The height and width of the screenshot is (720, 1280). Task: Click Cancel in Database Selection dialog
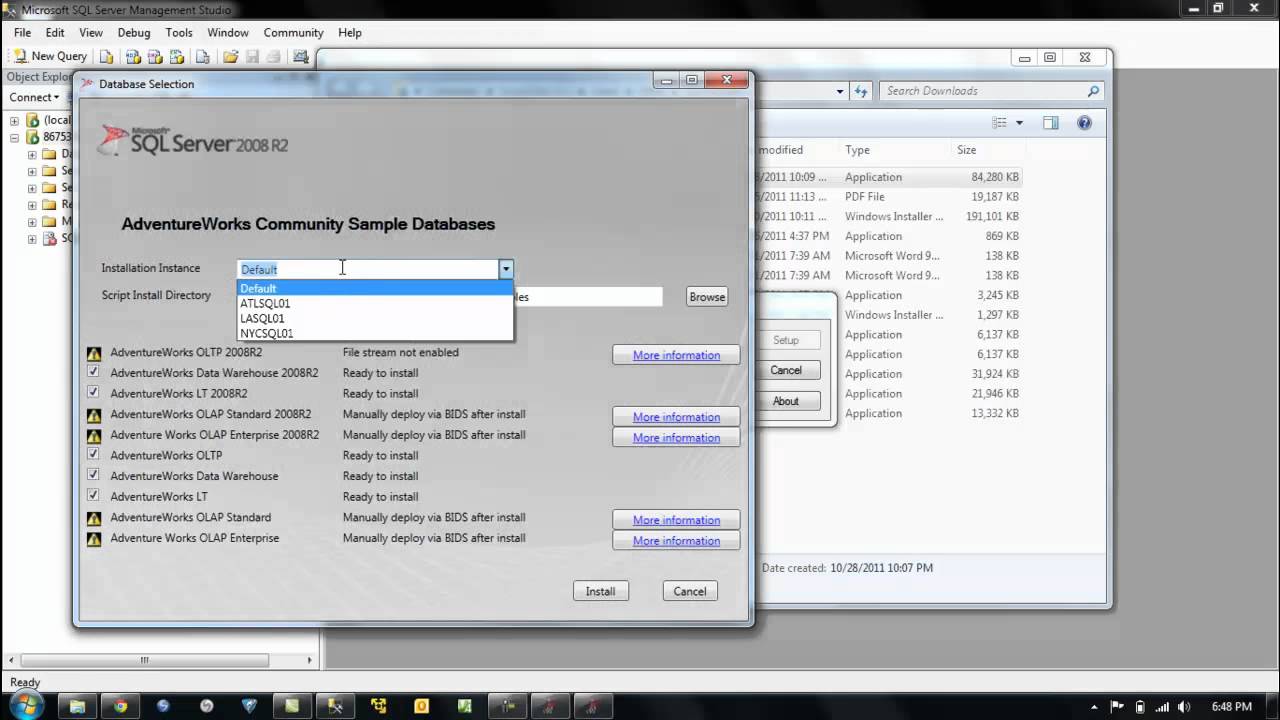pos(689,591)
